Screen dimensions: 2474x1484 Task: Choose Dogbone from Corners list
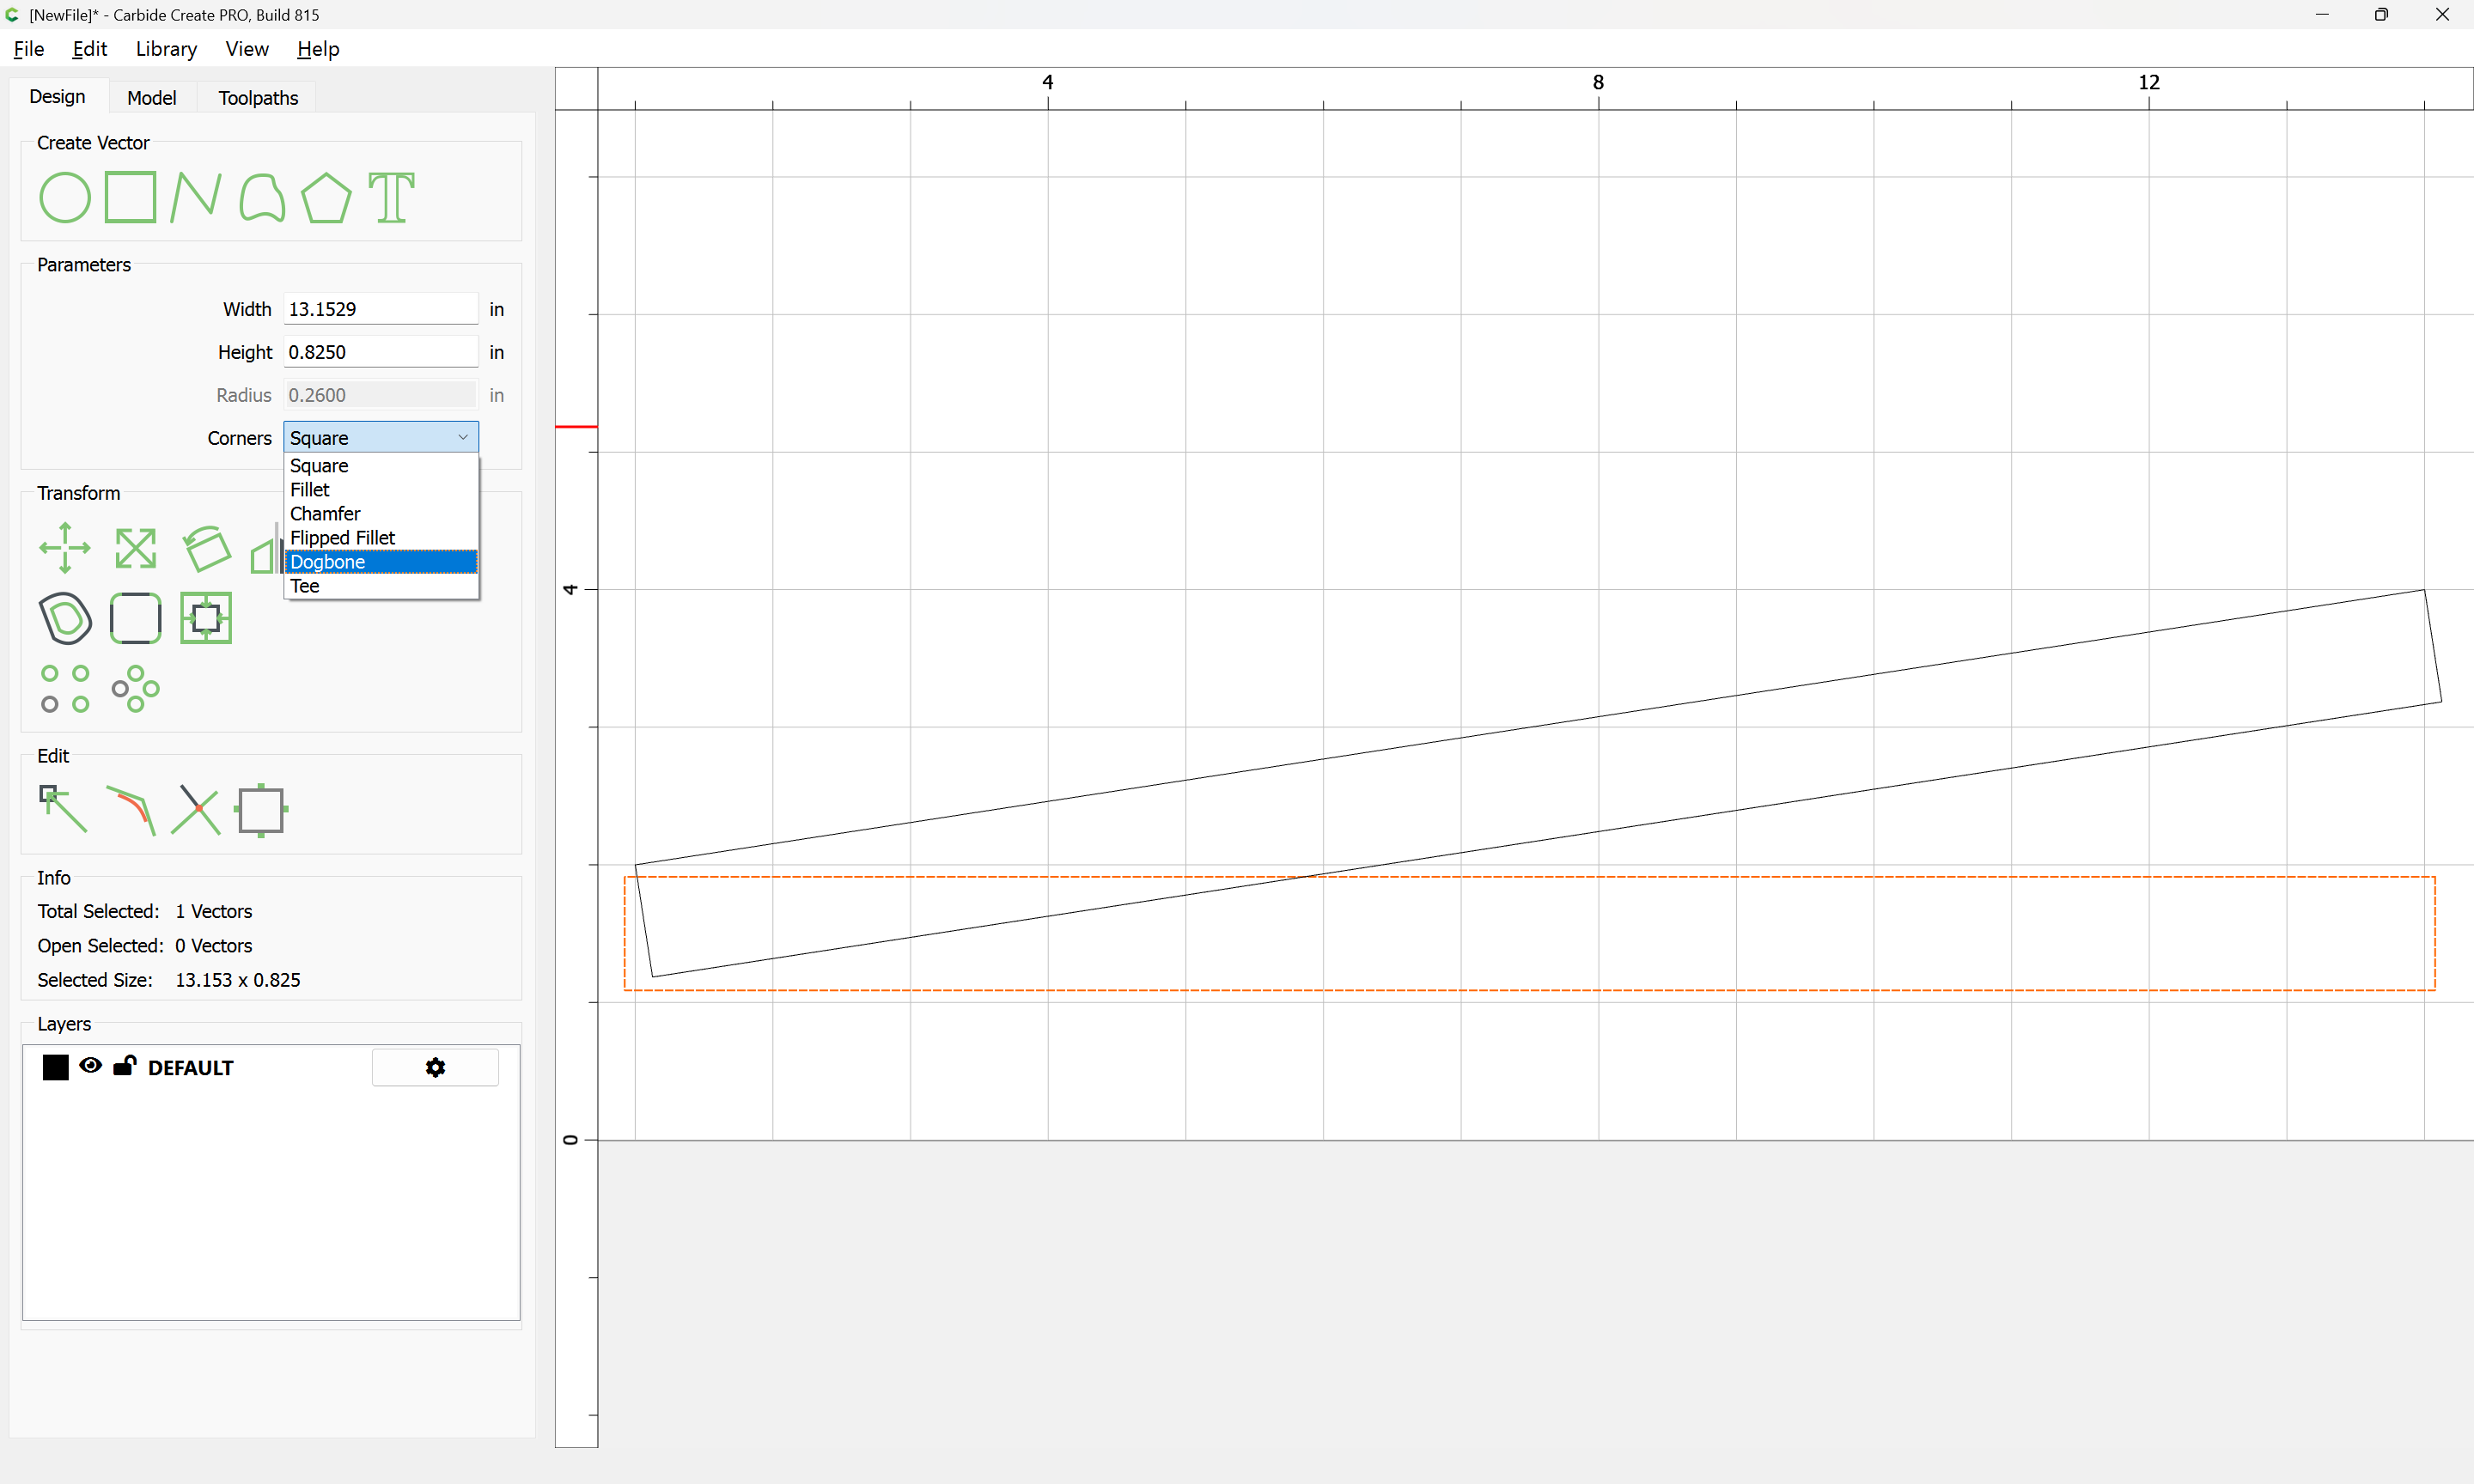(x=381, y=562)
